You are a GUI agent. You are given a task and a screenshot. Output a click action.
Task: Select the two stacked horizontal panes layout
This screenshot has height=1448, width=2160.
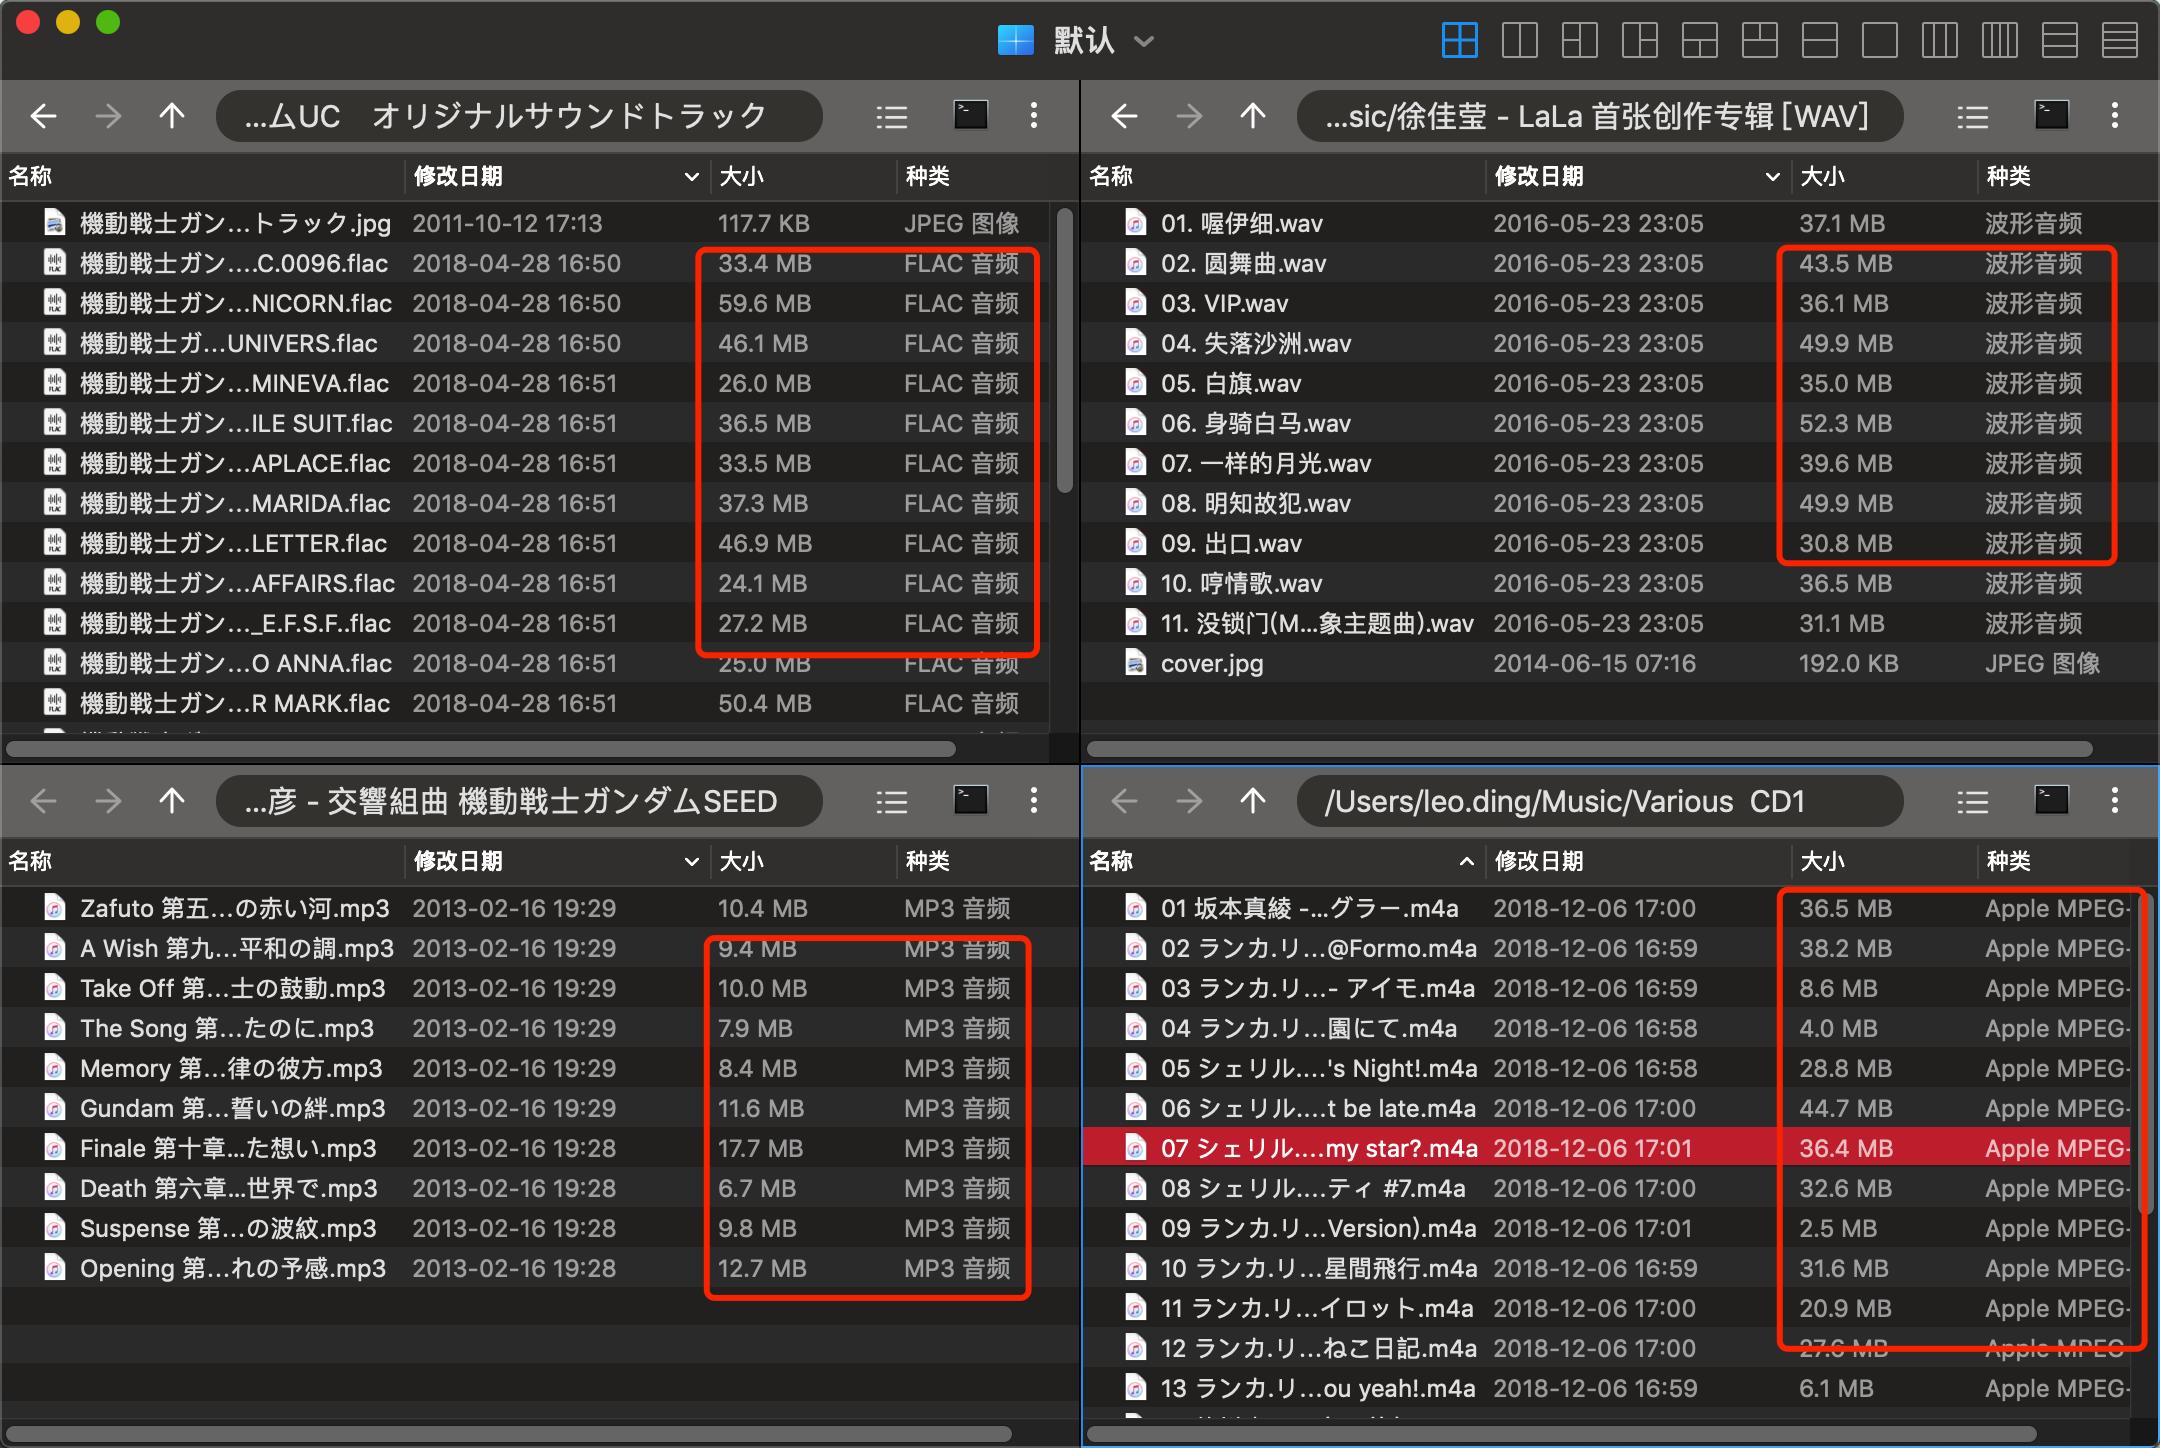(x=1819, y=41)
